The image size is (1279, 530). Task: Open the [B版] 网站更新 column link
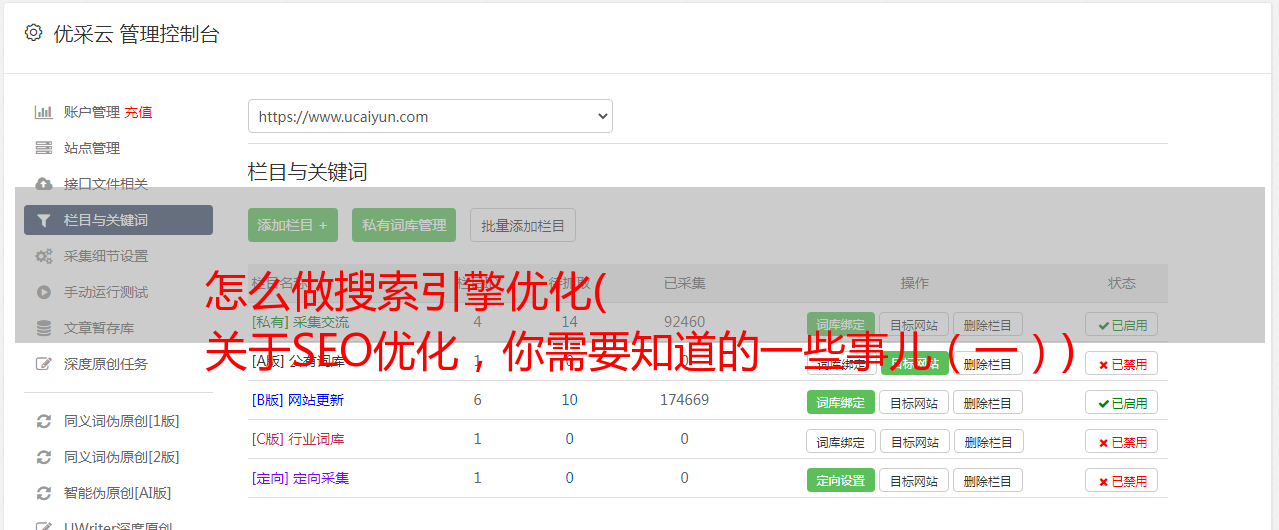[x=298, y=400]
